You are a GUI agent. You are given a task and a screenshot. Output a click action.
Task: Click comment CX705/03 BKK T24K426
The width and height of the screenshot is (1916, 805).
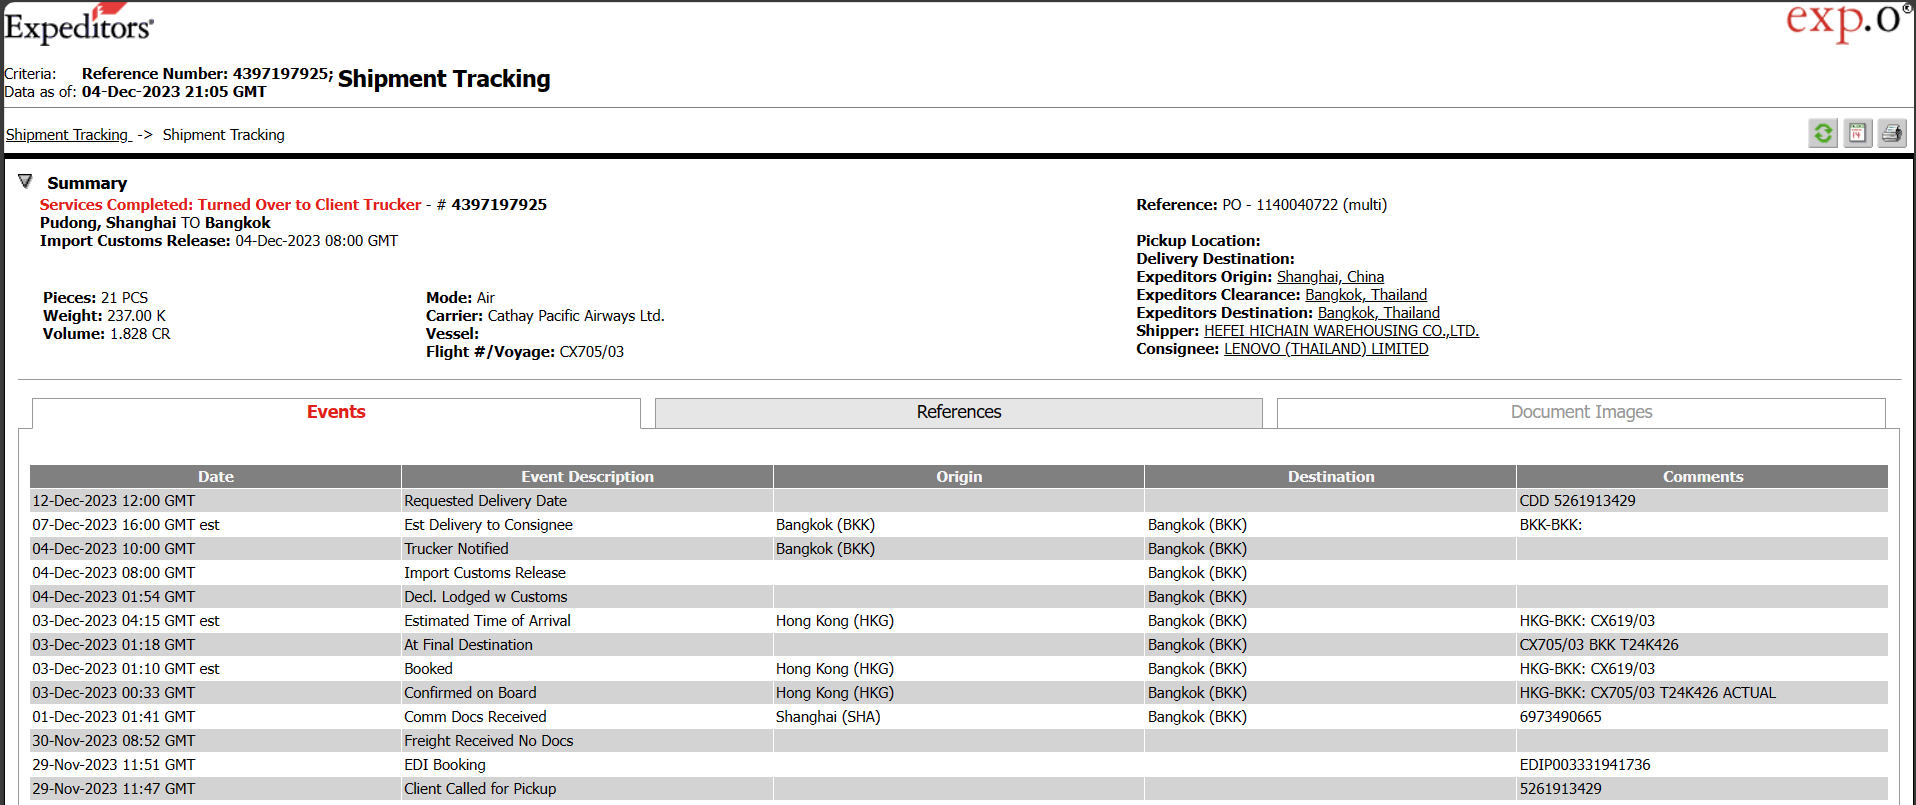[1599, 645]
